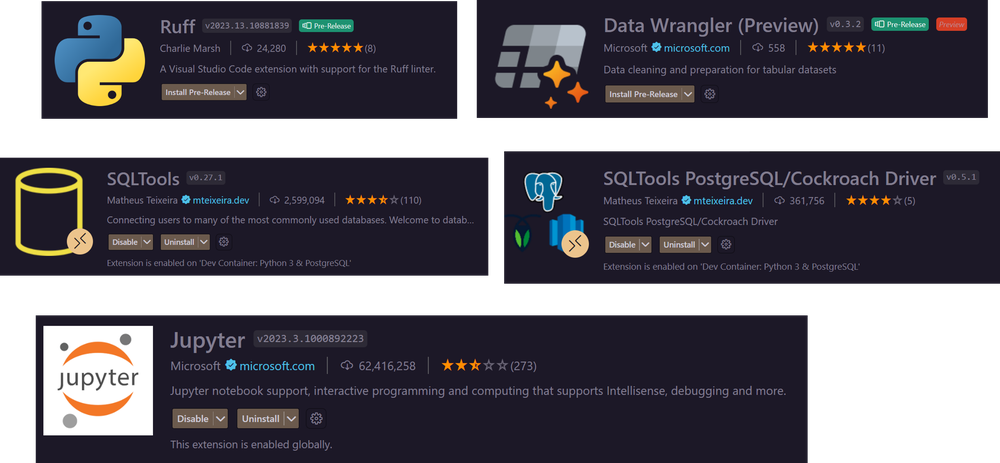This screenshot has height=463, width=1000.
Task: Disable the SQLTools extension
Action: (x=125, y=242)
